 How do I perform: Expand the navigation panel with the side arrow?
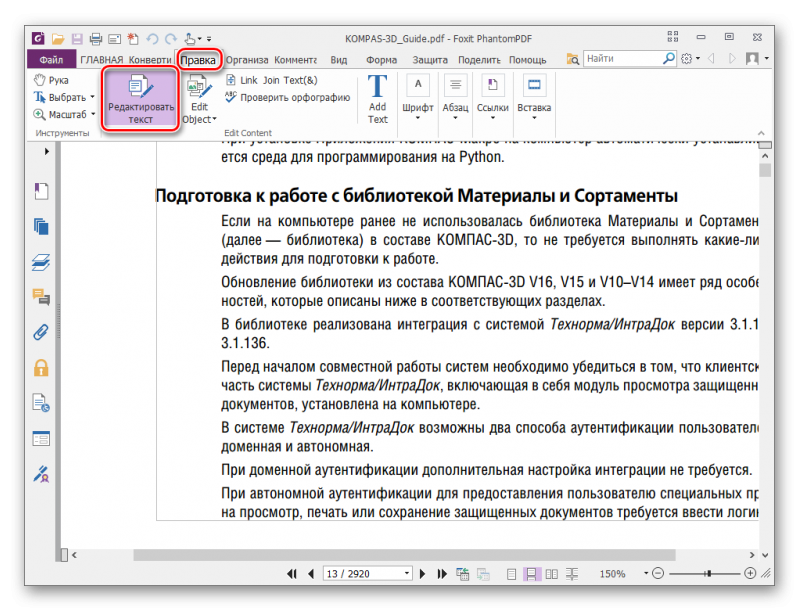(46, 151)
